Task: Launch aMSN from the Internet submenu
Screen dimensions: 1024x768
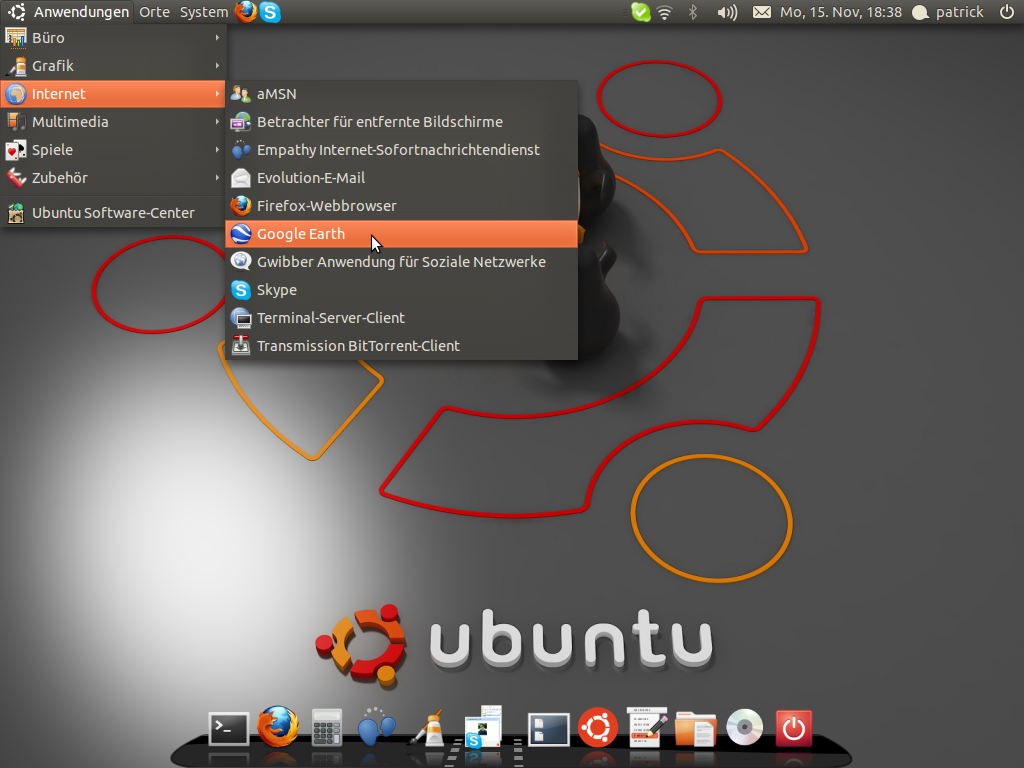Action: [402, 94]
